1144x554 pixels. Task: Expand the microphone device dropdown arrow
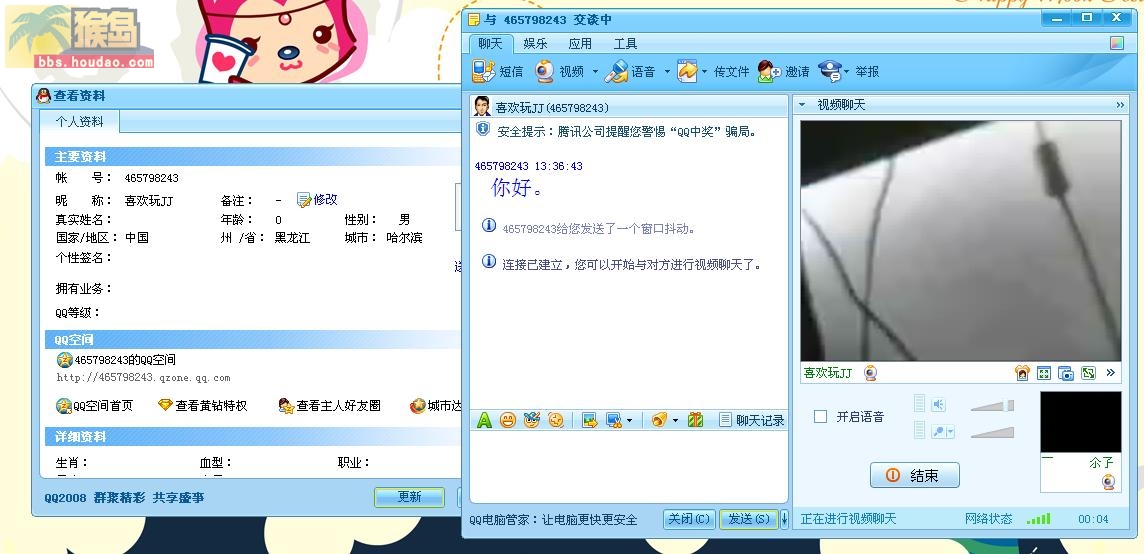coord(951,433)
